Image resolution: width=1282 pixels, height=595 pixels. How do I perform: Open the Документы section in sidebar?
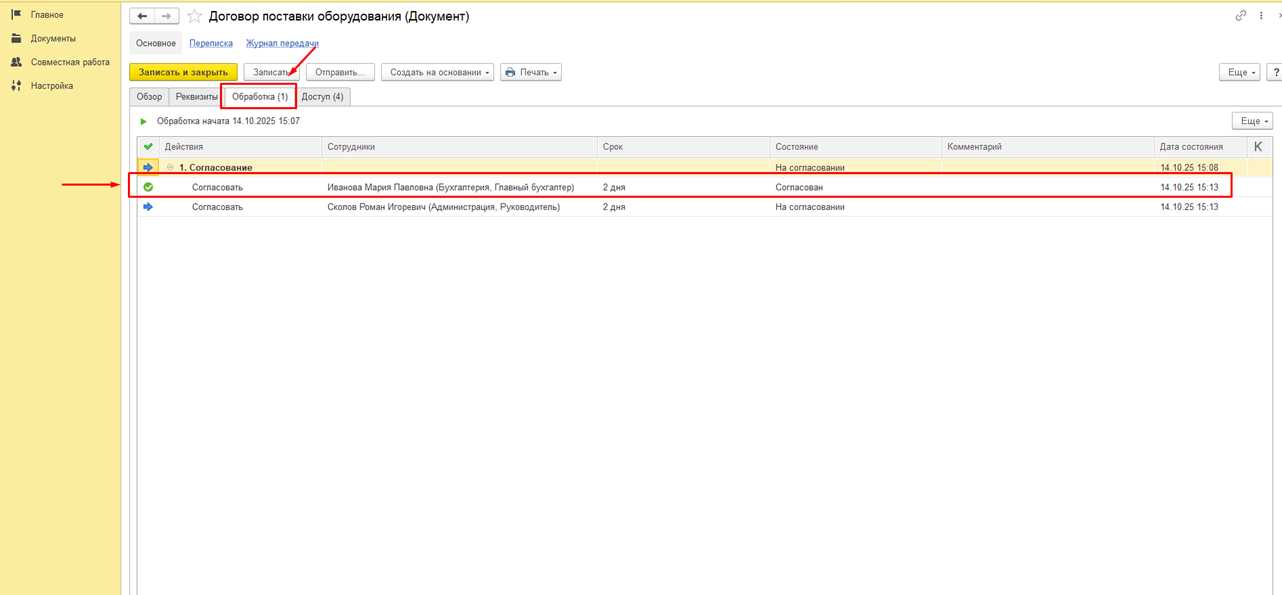[x=53, y=38]
